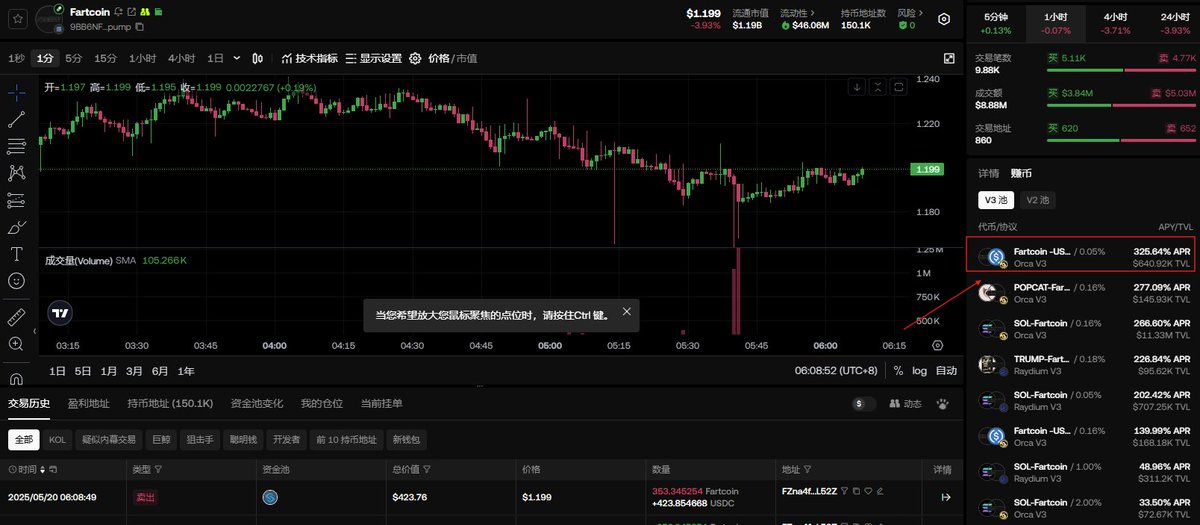Select the Text tool

pos(17,254)
